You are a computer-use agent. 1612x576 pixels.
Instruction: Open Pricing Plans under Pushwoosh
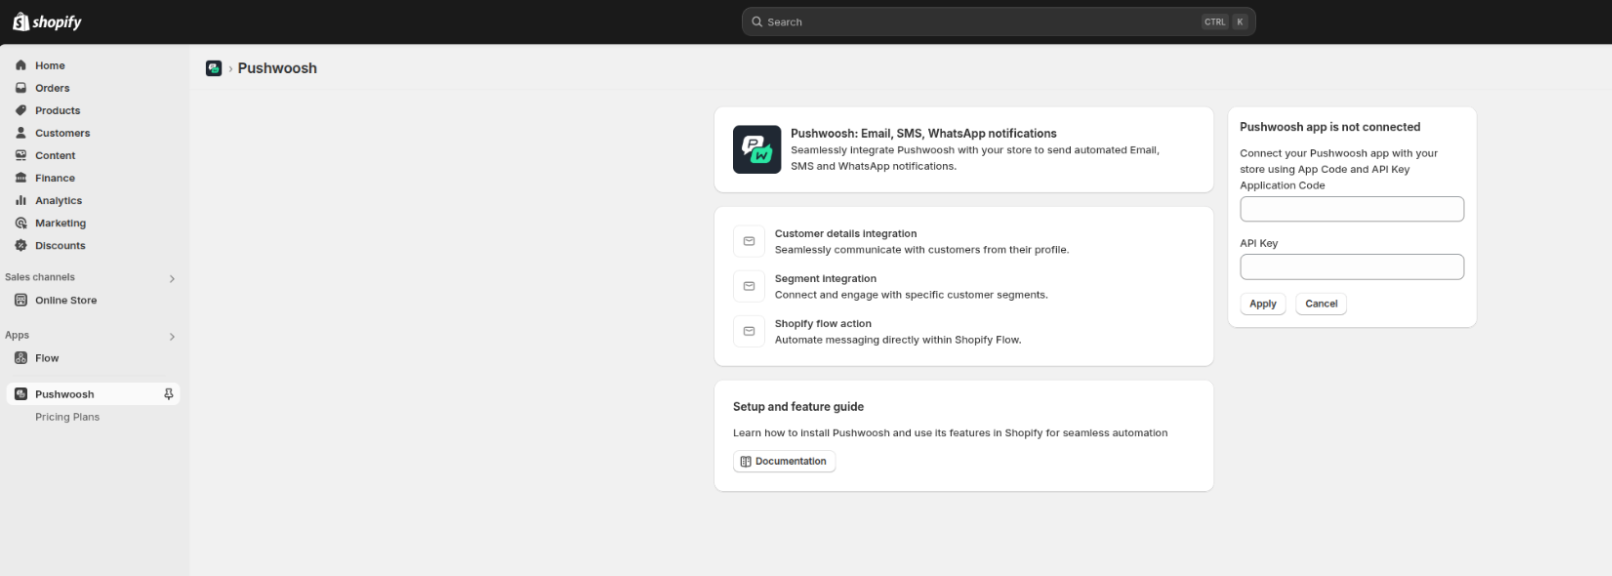point(67,417)
